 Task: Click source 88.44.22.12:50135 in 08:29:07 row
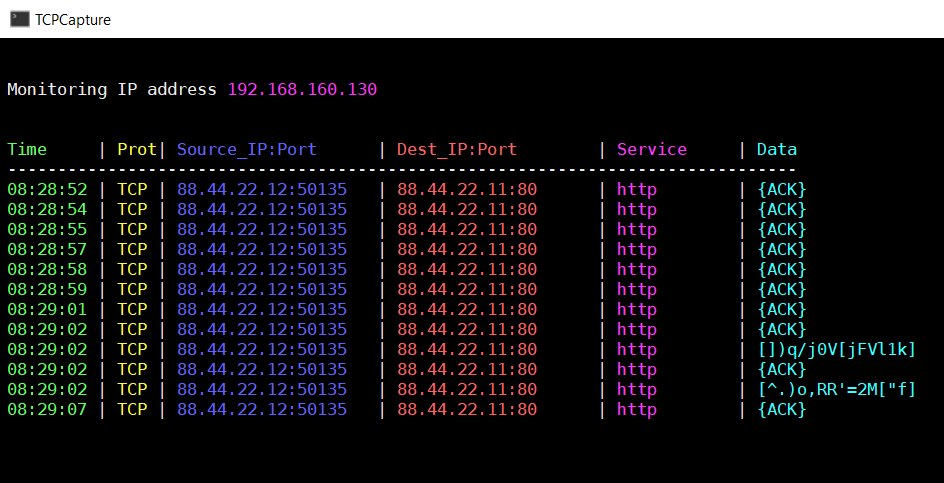(262, 410)
